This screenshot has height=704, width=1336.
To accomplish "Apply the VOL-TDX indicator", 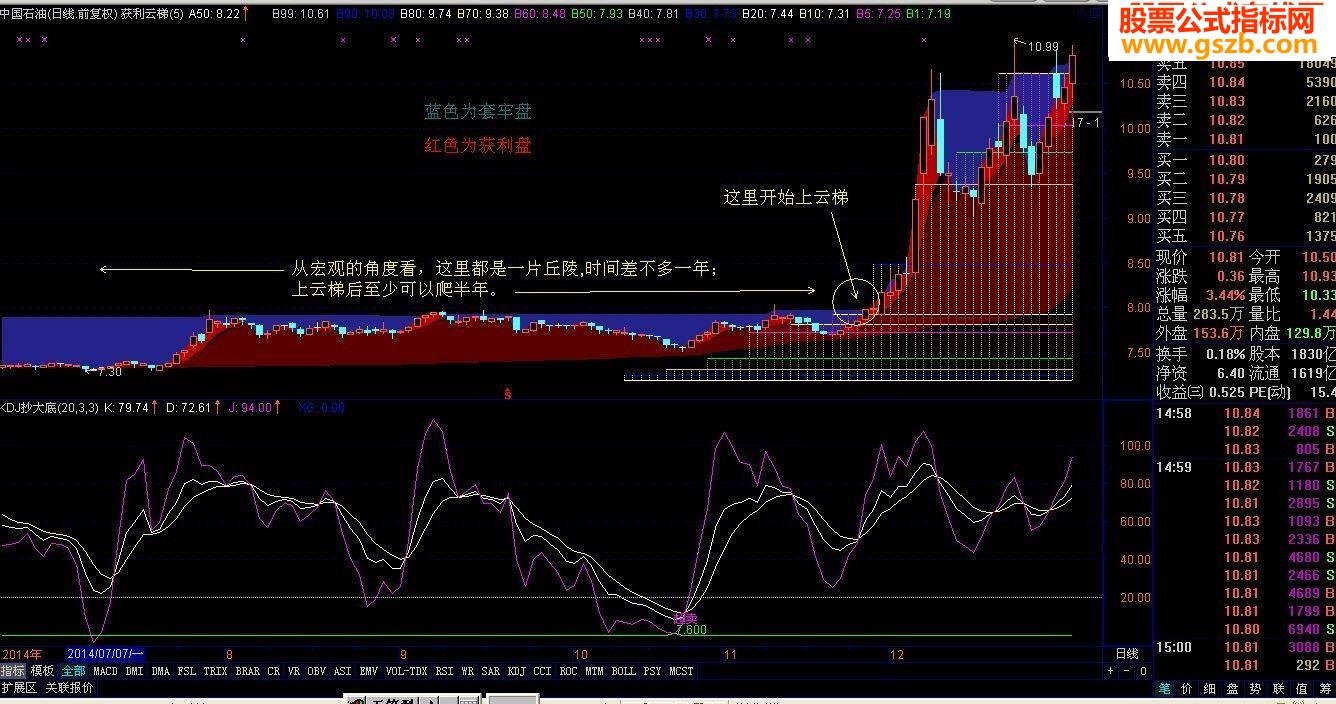I will (406, 671).
